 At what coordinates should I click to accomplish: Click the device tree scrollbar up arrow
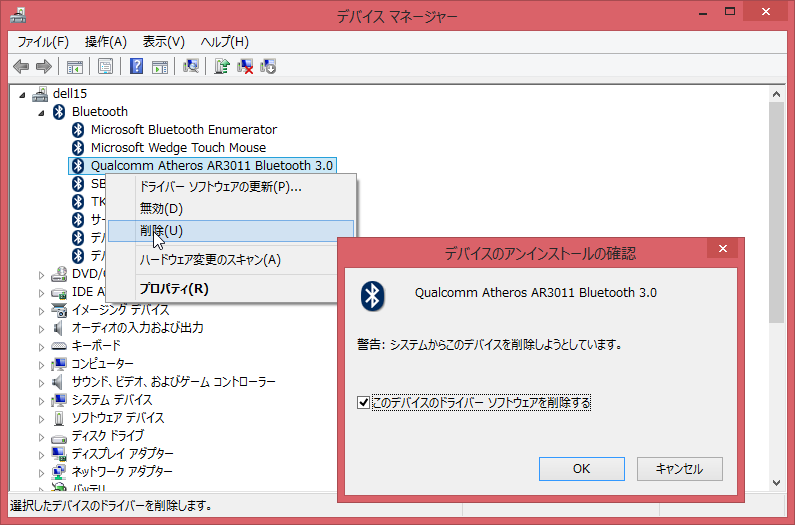pos(776,94)
